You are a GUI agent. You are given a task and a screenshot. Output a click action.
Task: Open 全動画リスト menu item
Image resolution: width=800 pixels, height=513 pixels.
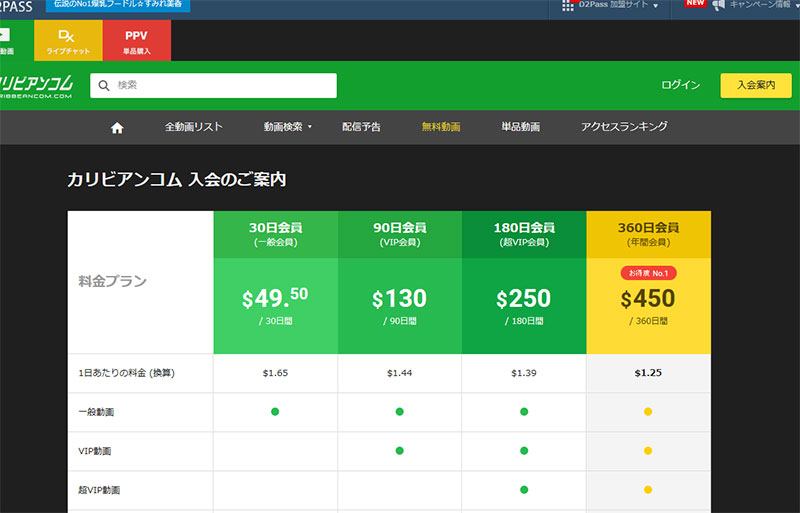pyautogui.click(x=194, y=127)
